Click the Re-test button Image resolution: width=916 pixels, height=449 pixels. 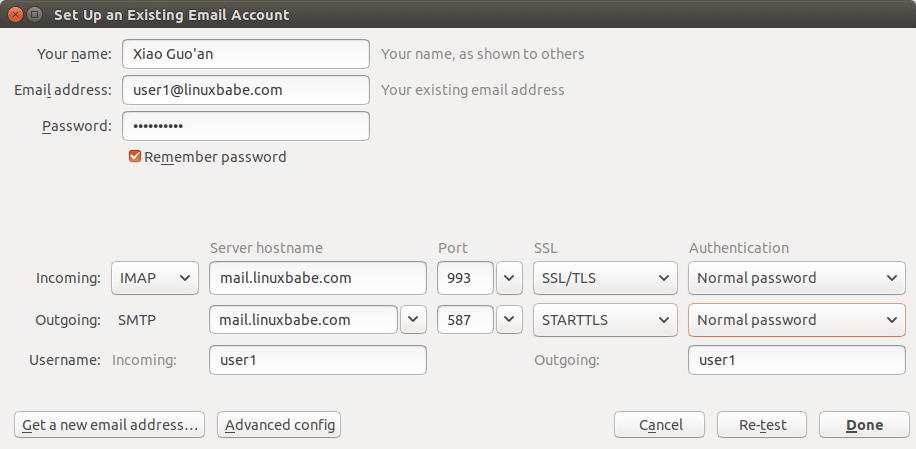(x=762, y=425)
